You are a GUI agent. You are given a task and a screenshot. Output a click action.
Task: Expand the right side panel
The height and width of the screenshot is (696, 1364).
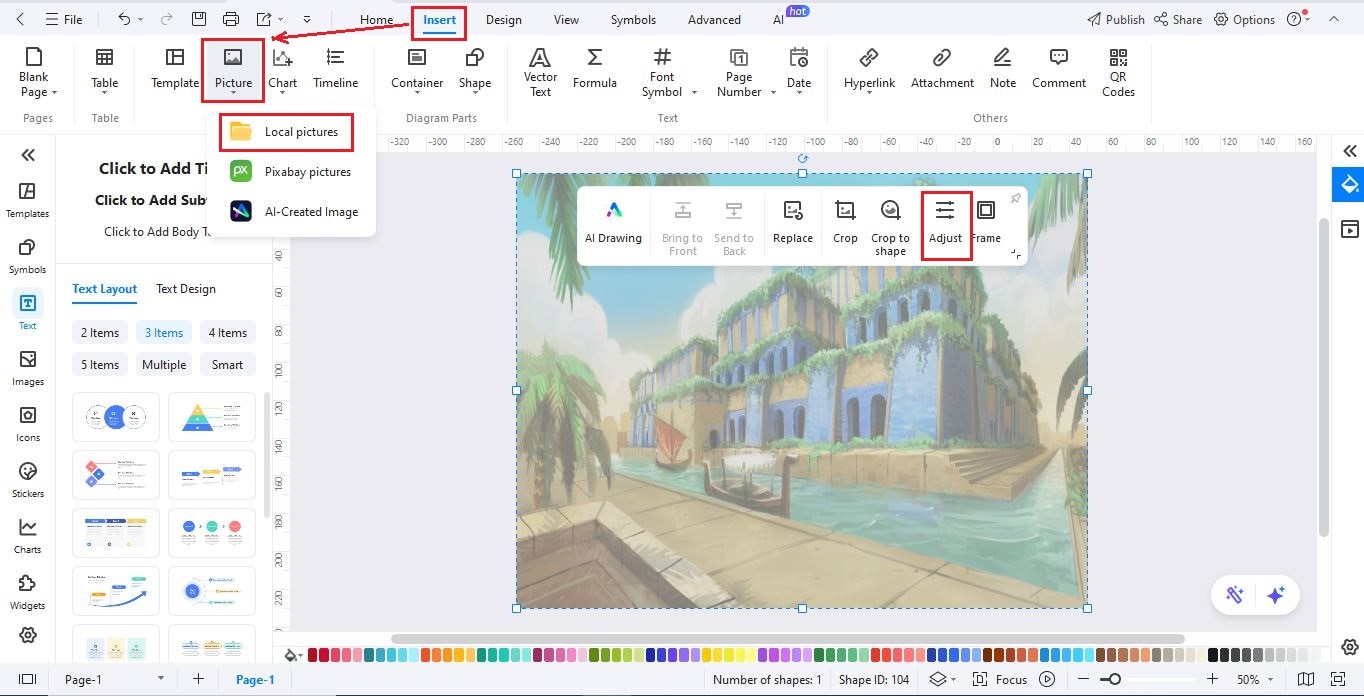coord(1350,151)
